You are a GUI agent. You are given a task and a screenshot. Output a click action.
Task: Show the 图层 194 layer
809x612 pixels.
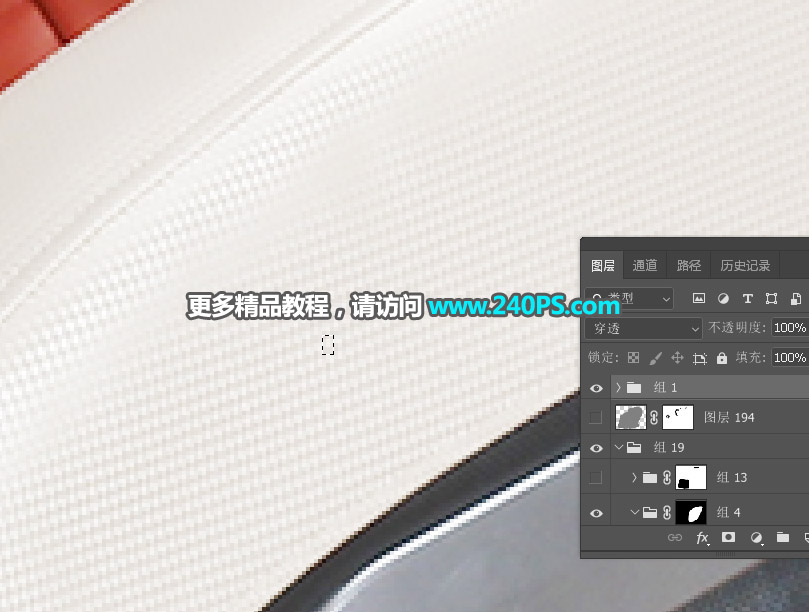coord(596,417)
